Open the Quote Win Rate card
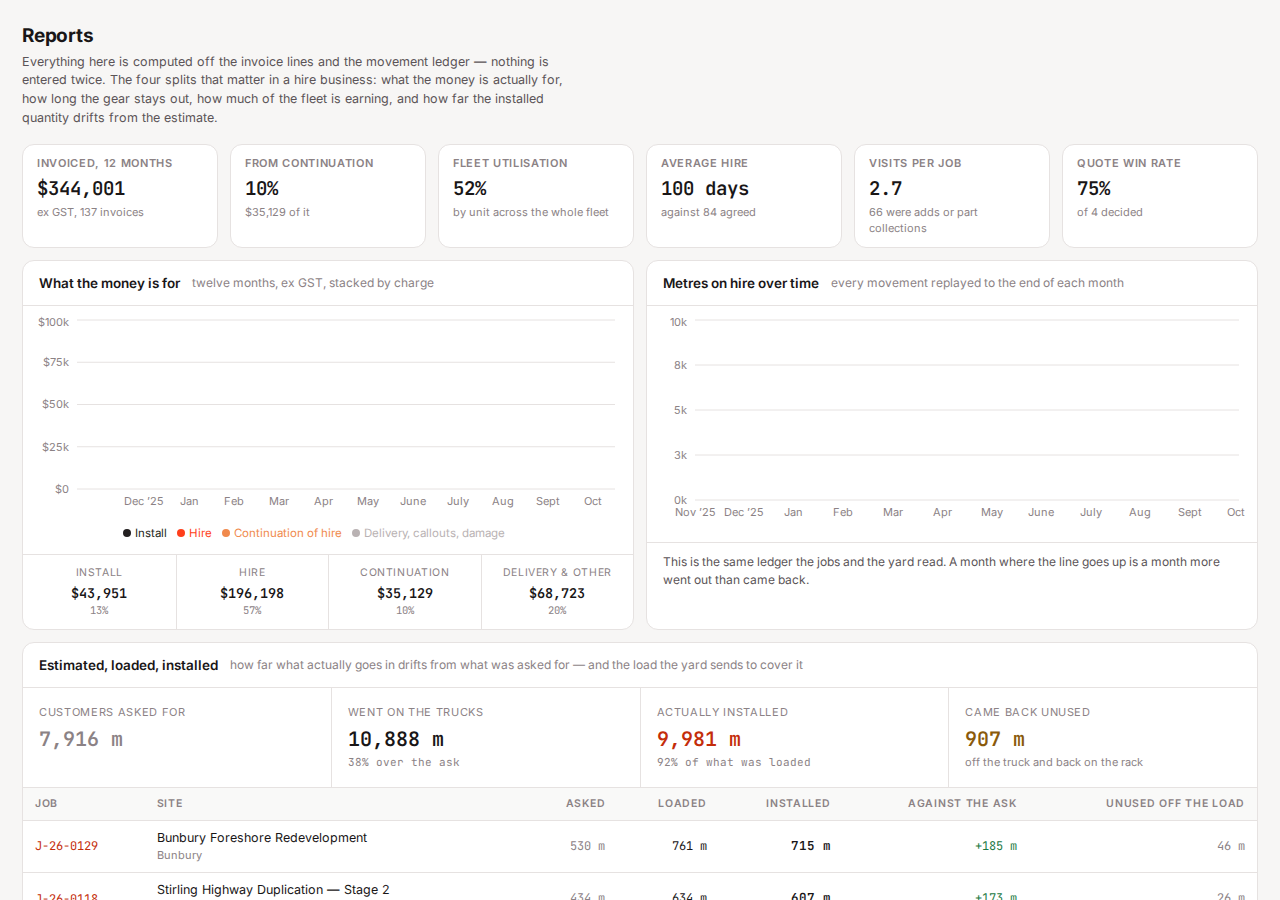Screen dimensions: 1280x900 pyautogui.click(x=1160, y=196)
